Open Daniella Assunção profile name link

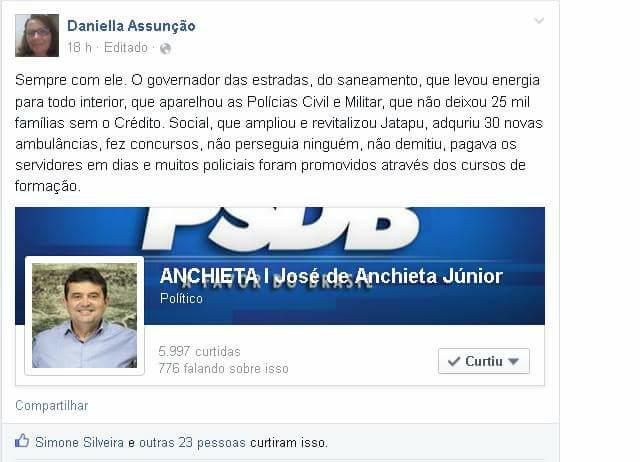click(131, 26)
